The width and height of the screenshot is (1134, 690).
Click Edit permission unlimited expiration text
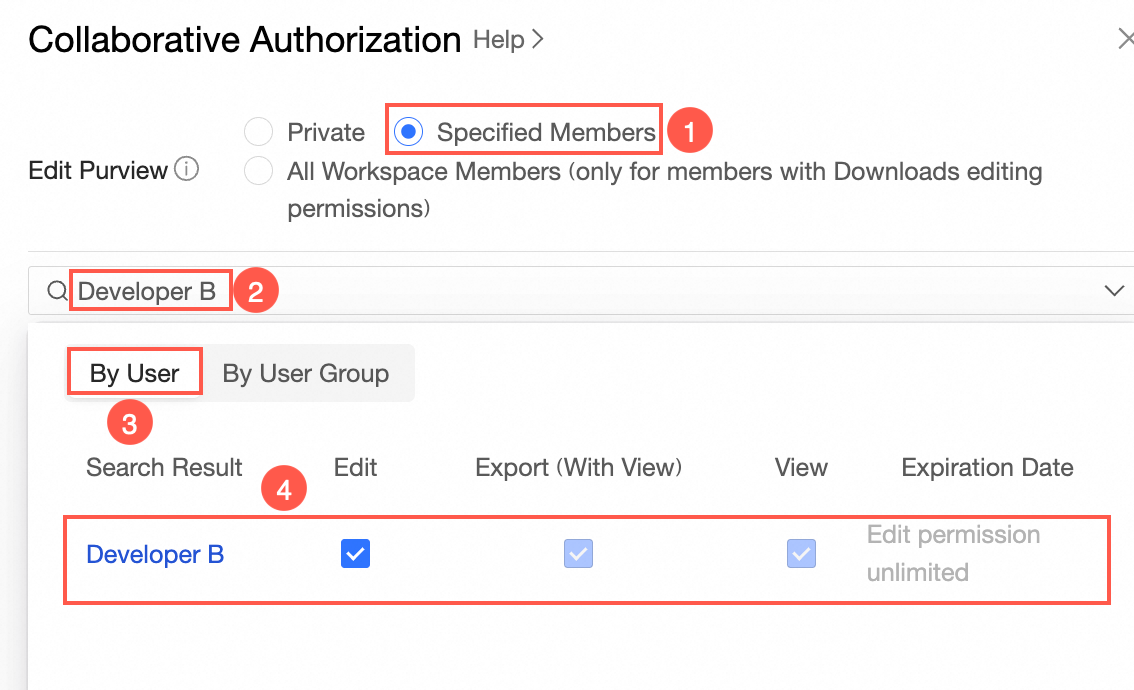click(x=953, y=553)
